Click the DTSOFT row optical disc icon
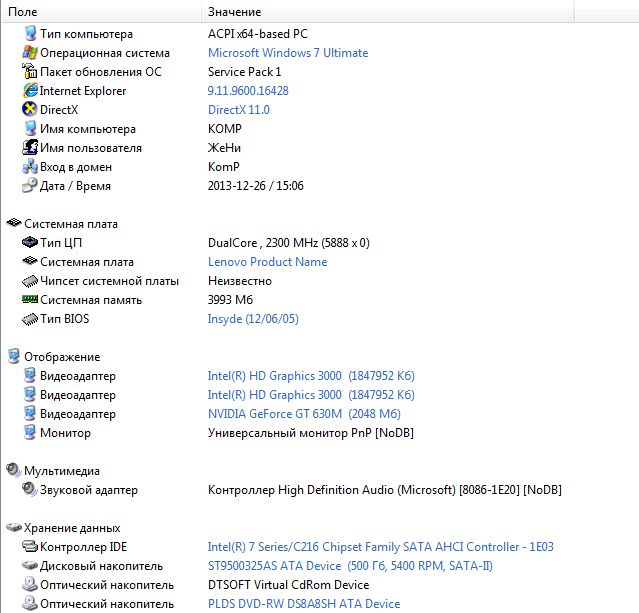The height and width of the screenshot is (613, 639). (x=30, y=584)
